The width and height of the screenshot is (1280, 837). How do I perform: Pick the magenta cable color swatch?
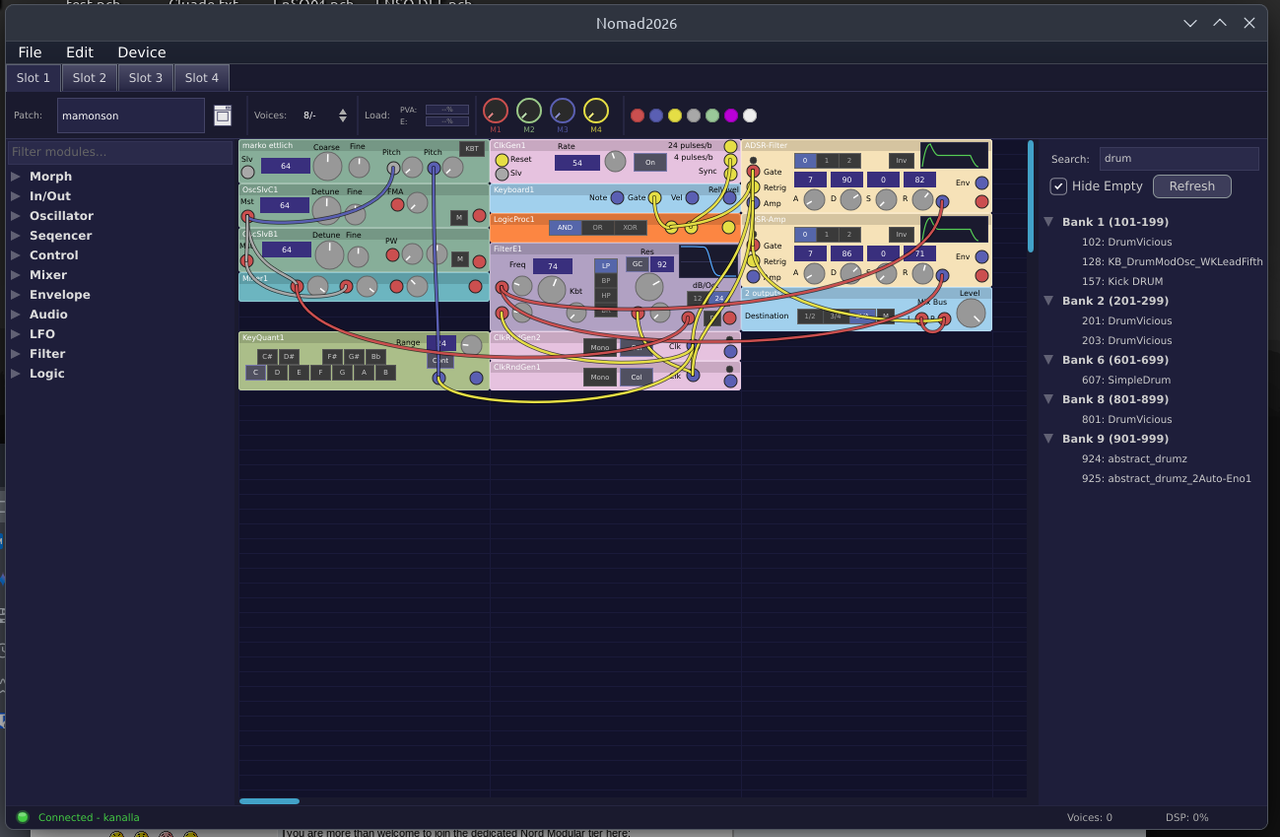click(x=731, y=116)
